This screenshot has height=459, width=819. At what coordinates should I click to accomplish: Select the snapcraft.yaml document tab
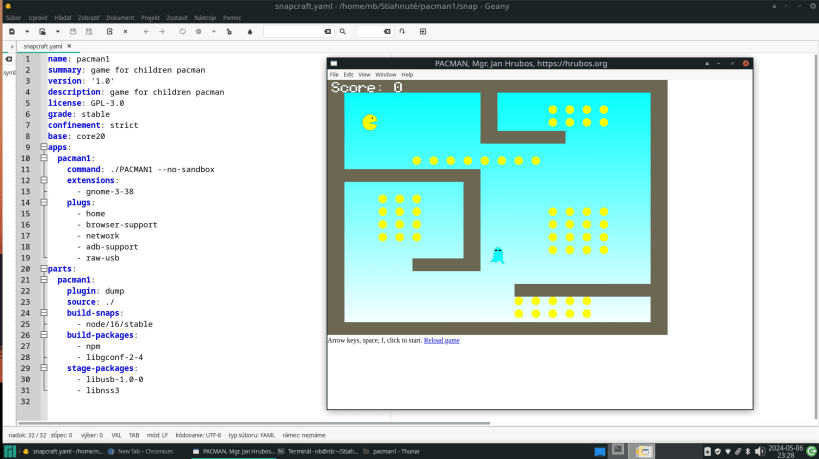point(42,46)
